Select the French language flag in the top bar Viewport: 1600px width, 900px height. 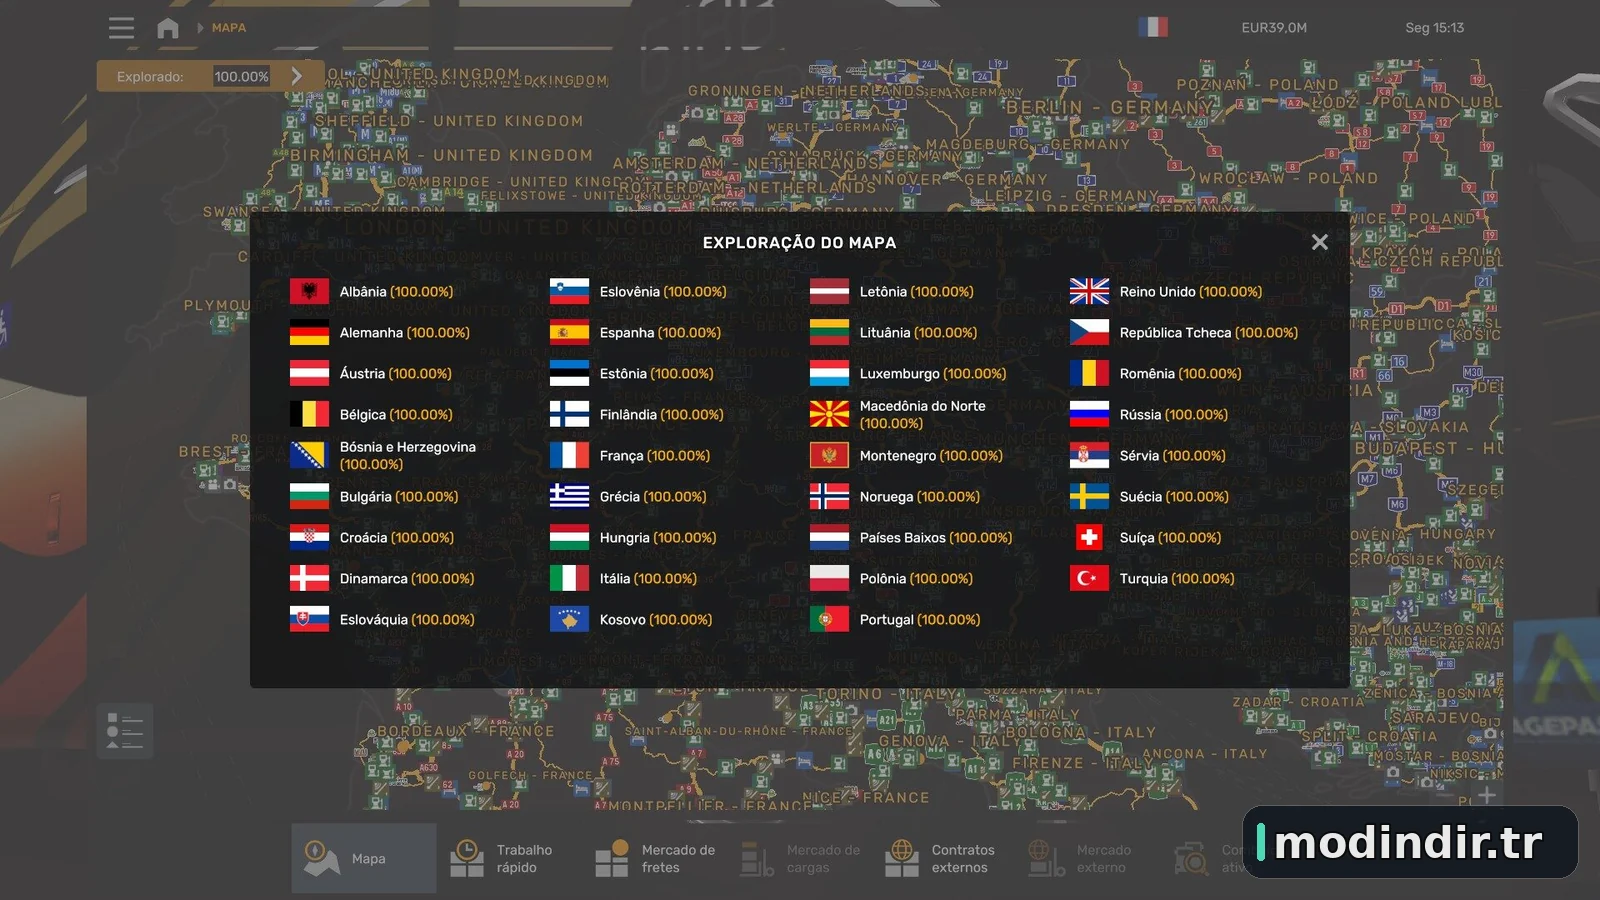click(1153, 27)
